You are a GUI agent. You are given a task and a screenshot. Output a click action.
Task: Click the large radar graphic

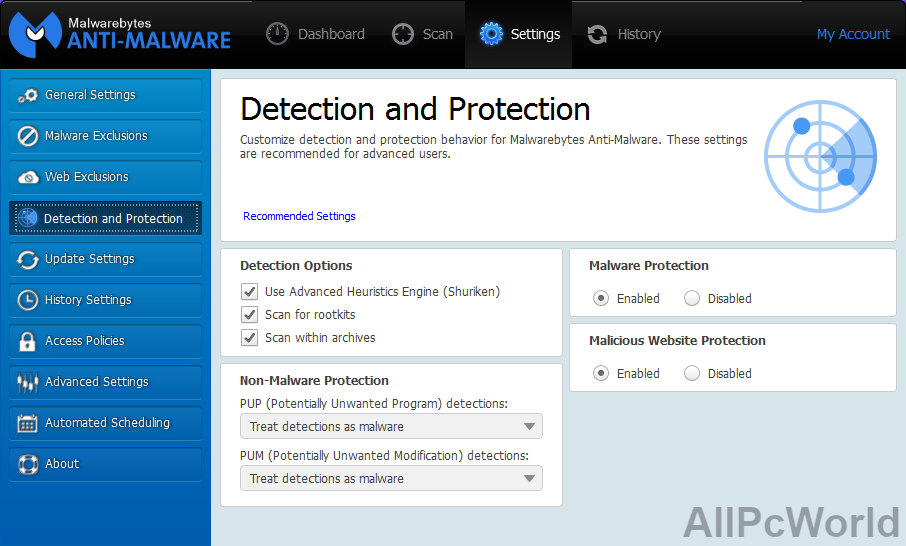pos(820,157)
